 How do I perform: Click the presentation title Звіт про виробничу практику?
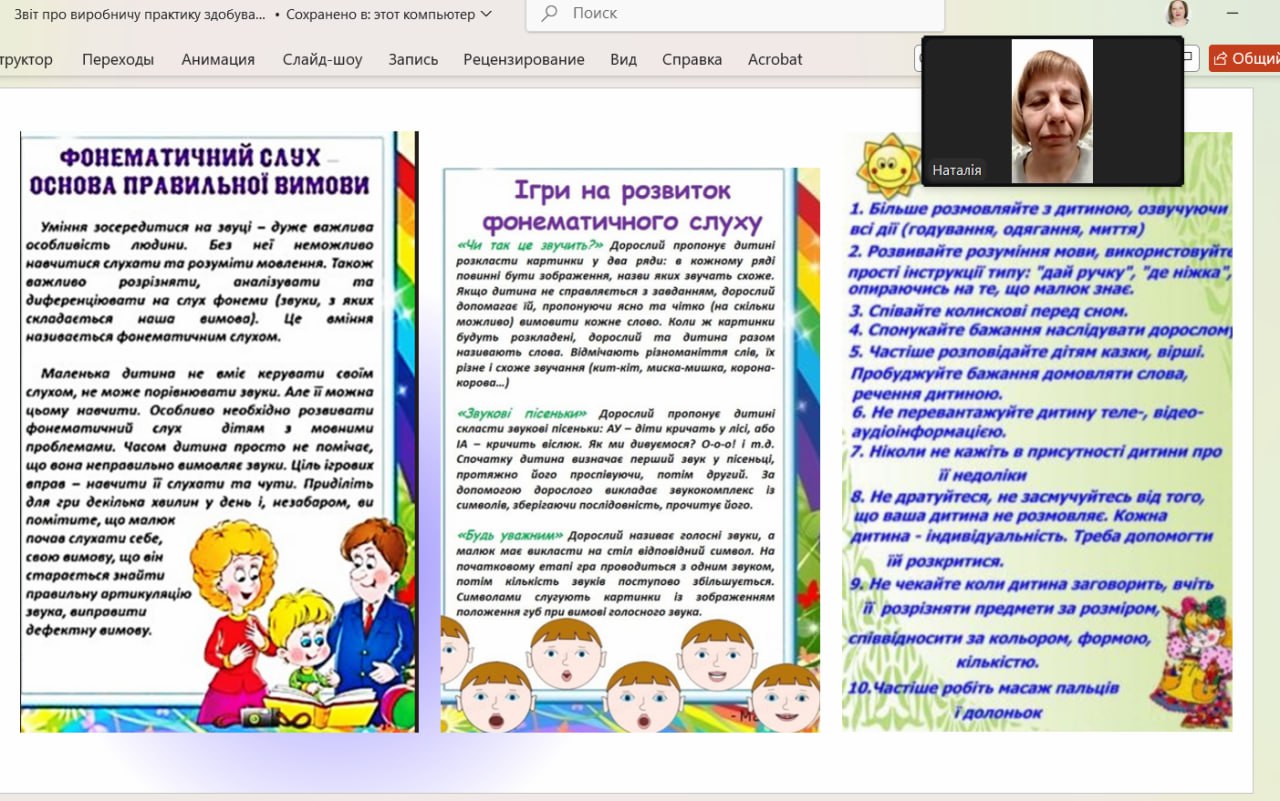[x=140, y=14]
